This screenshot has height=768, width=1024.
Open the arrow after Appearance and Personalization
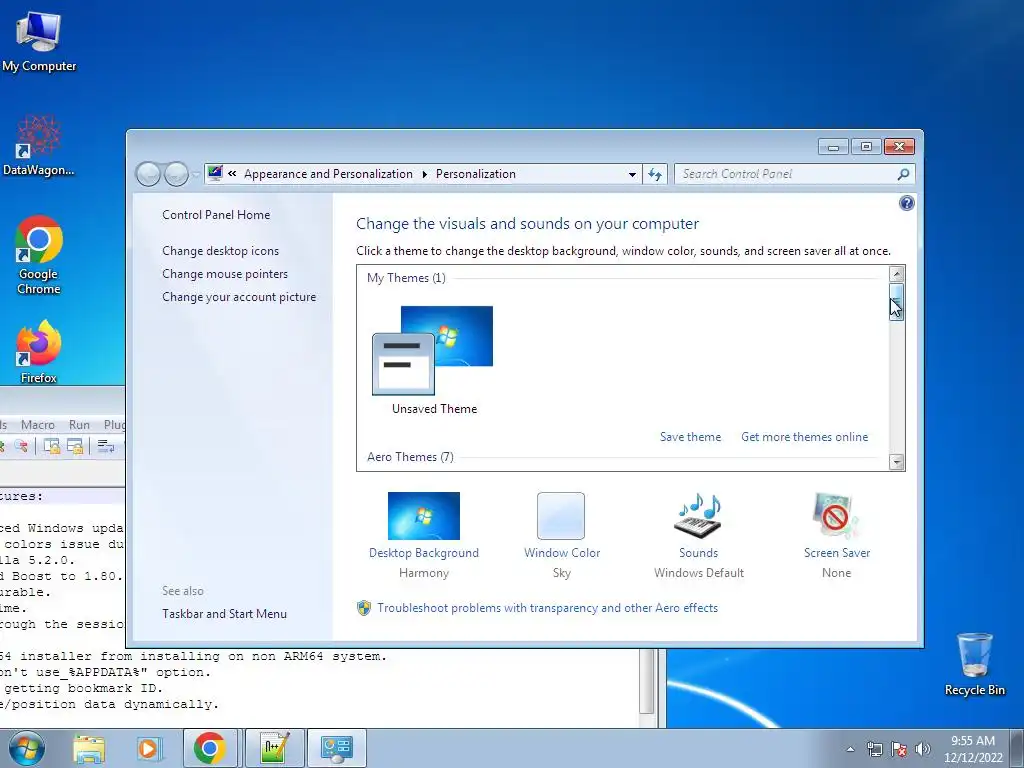pos(424,174)
